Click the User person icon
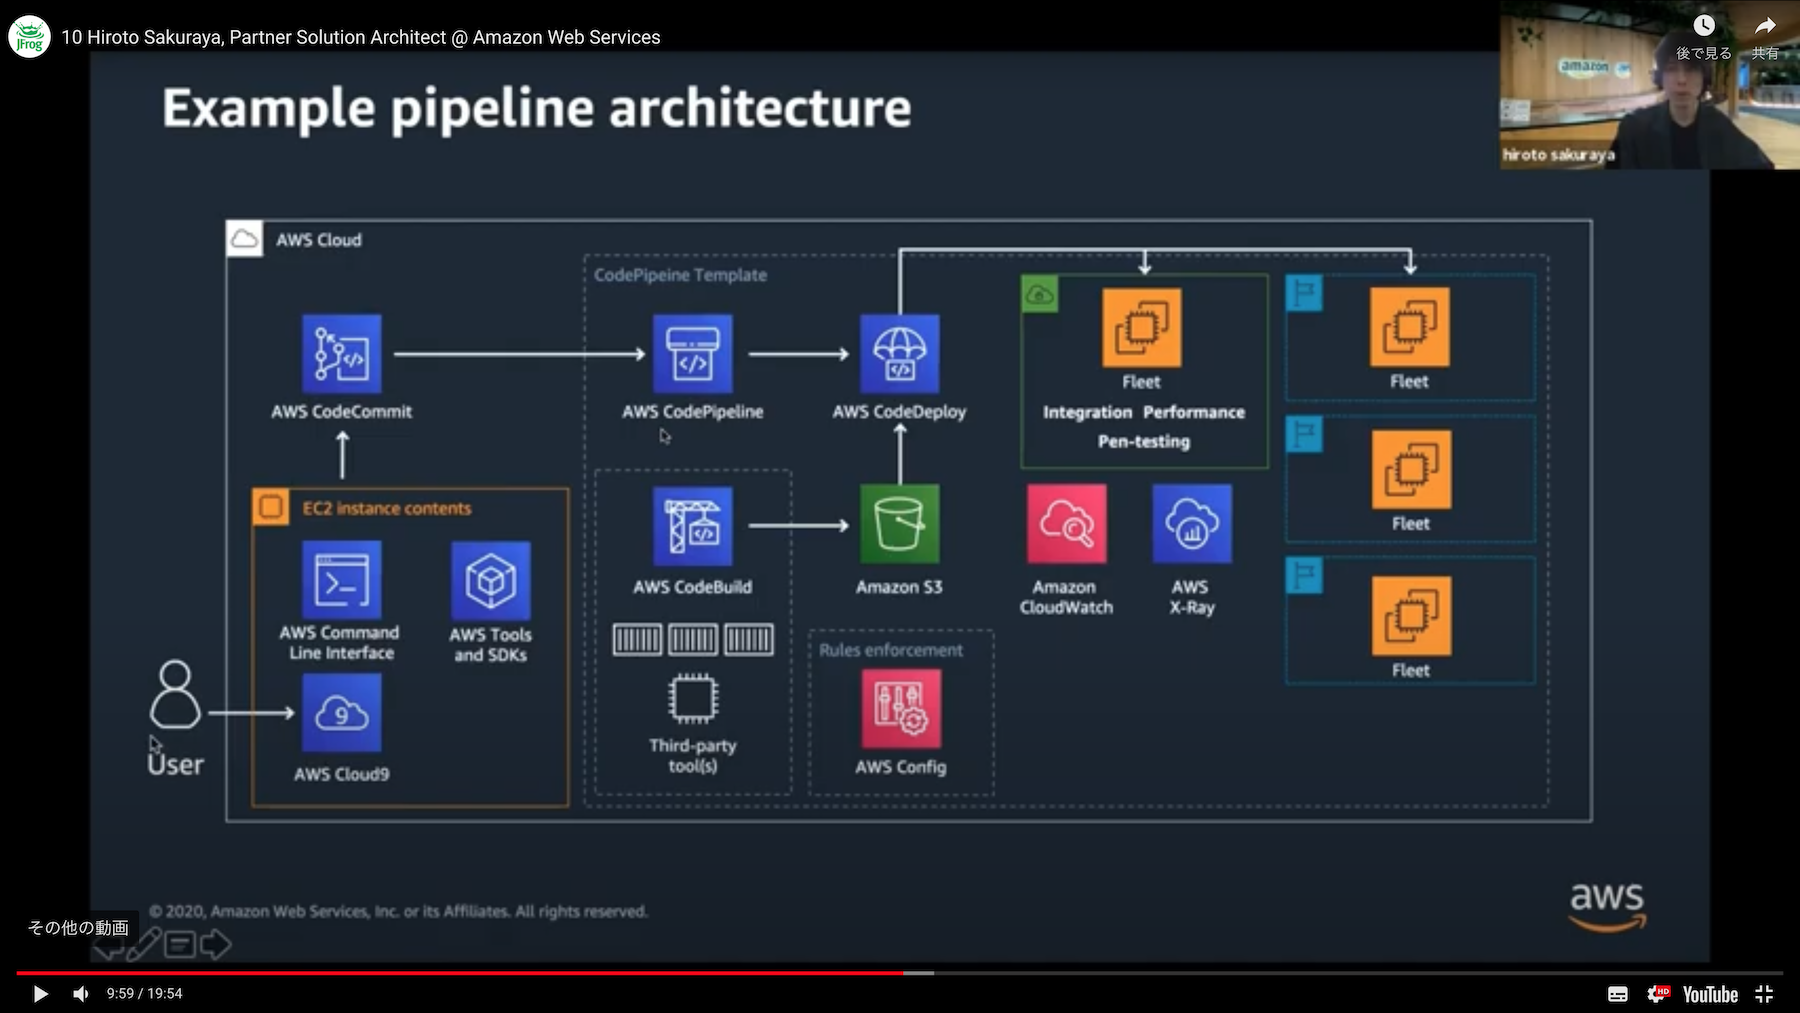 (175, 694)
